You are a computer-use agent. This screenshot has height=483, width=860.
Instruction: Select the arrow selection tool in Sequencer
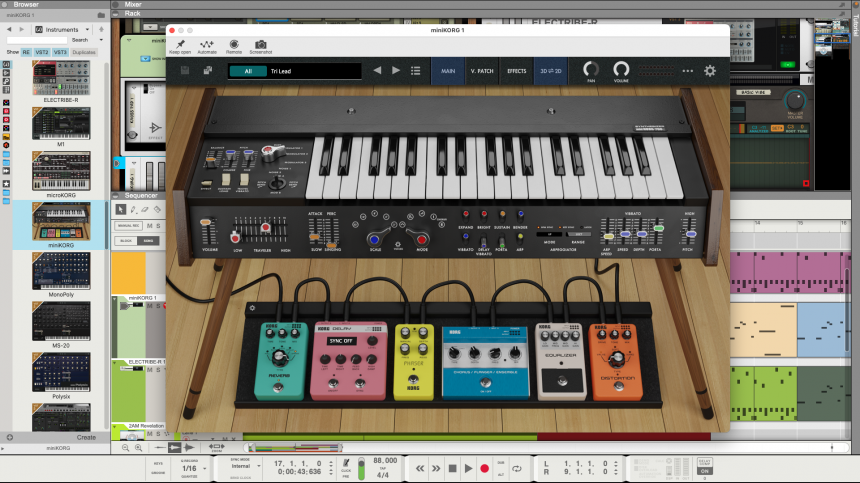121,209
